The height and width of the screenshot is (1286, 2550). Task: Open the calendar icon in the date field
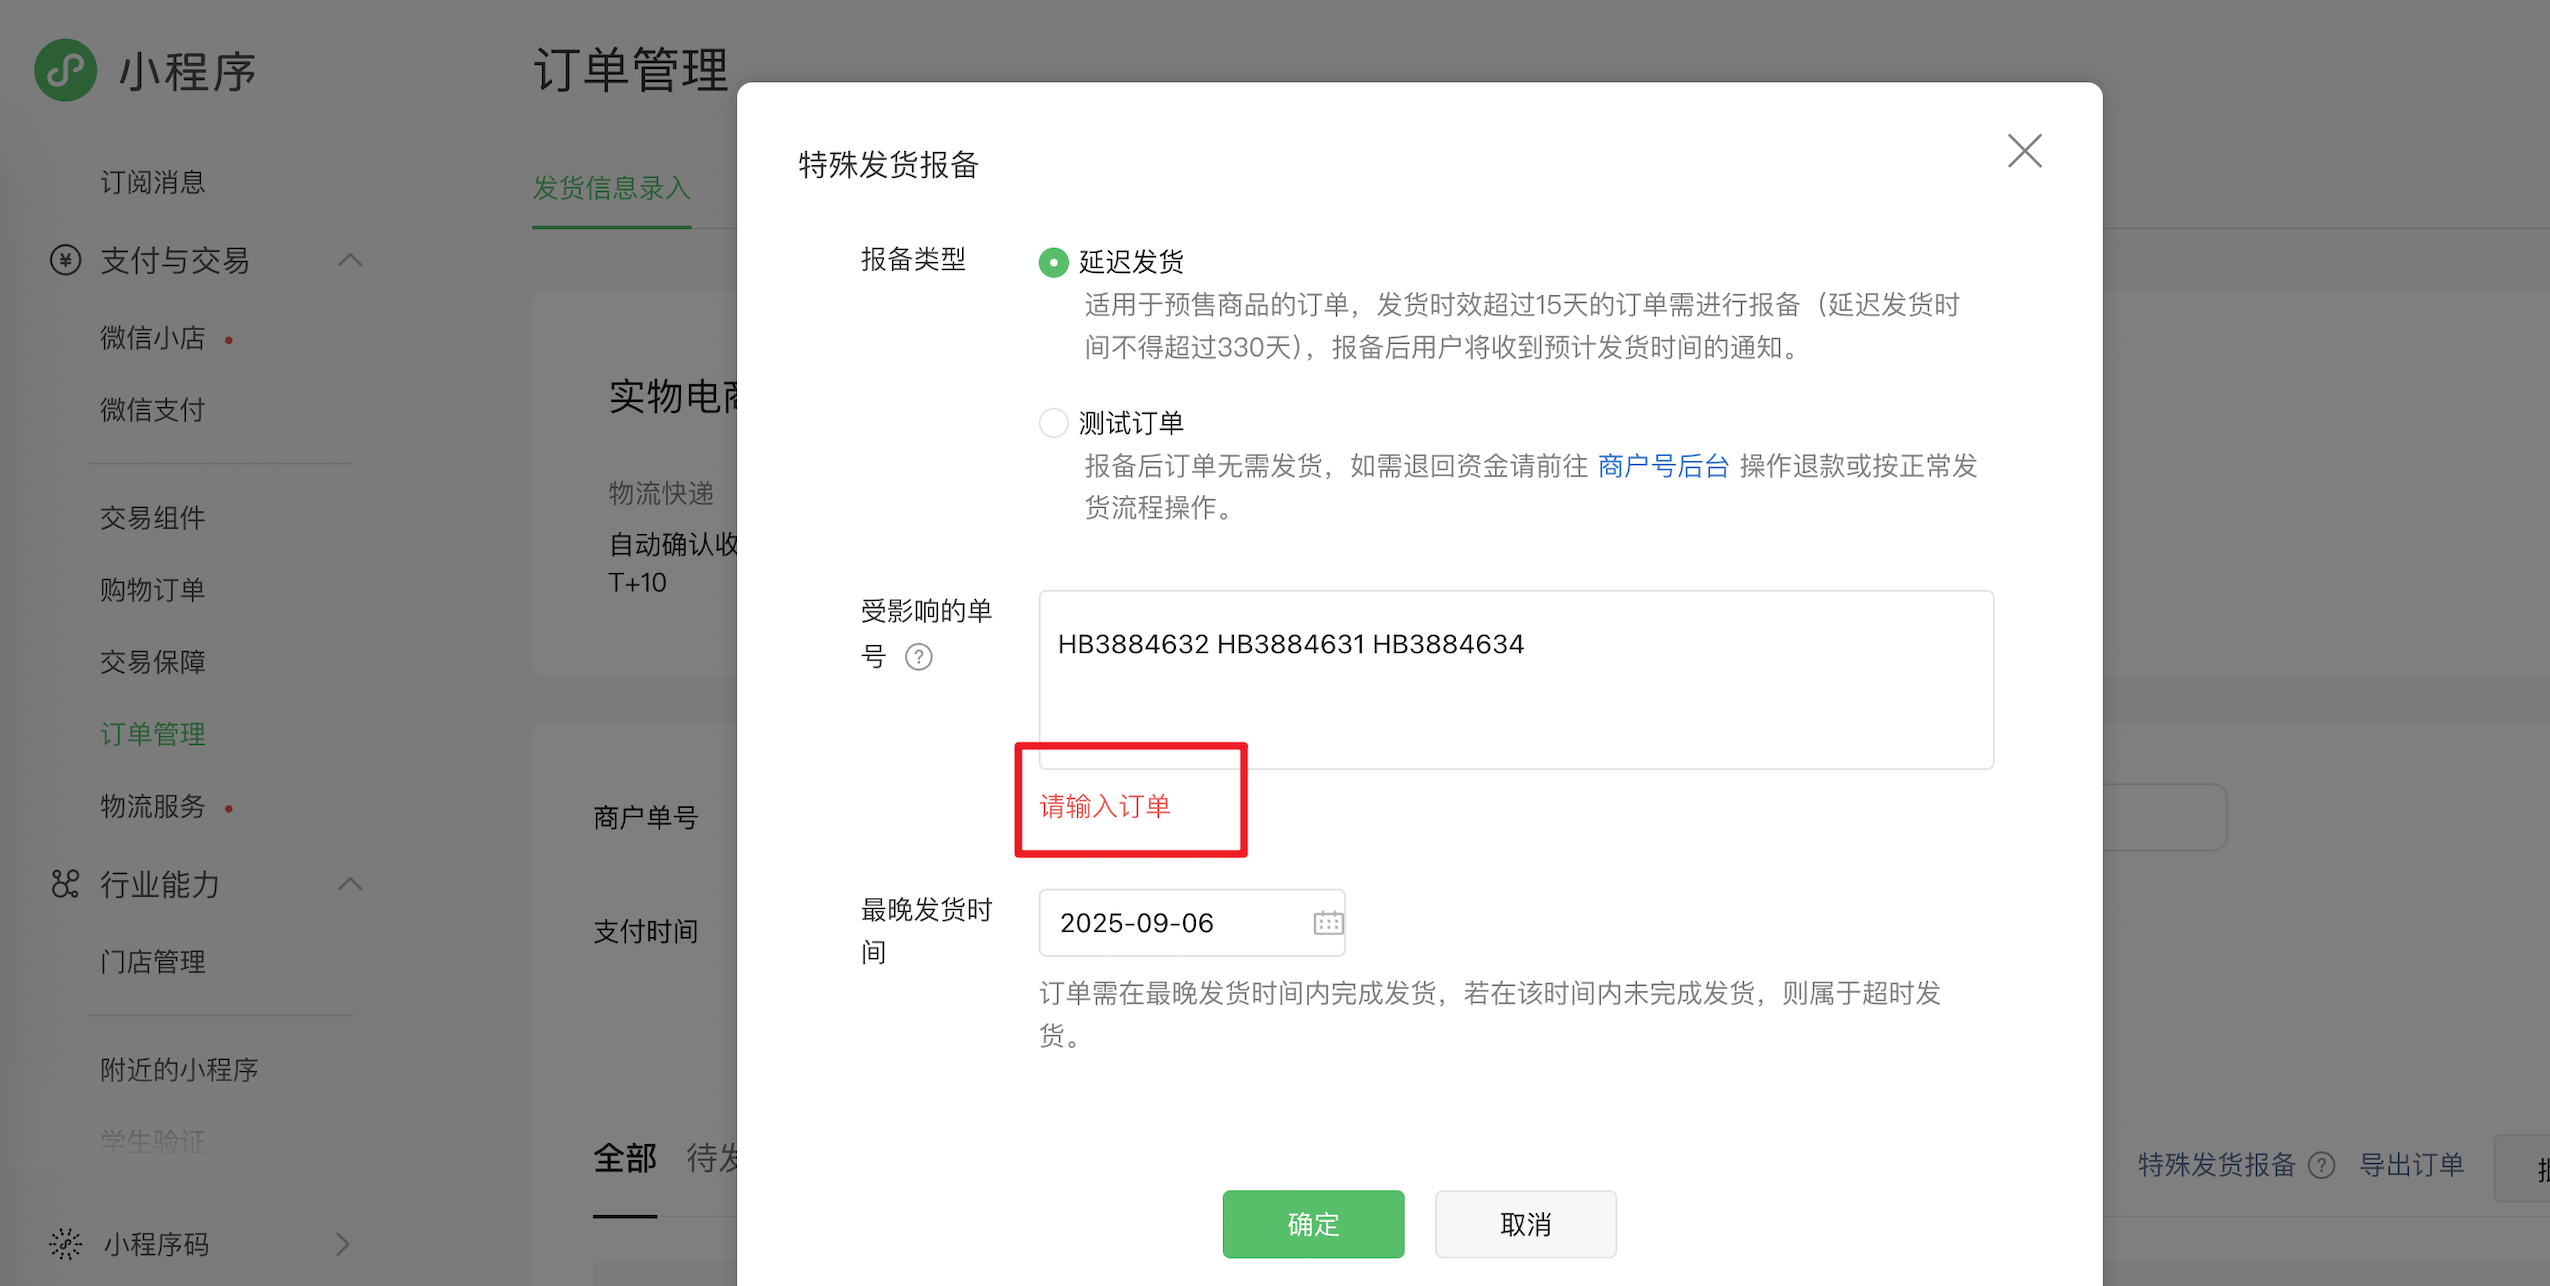pos(1327,922)
